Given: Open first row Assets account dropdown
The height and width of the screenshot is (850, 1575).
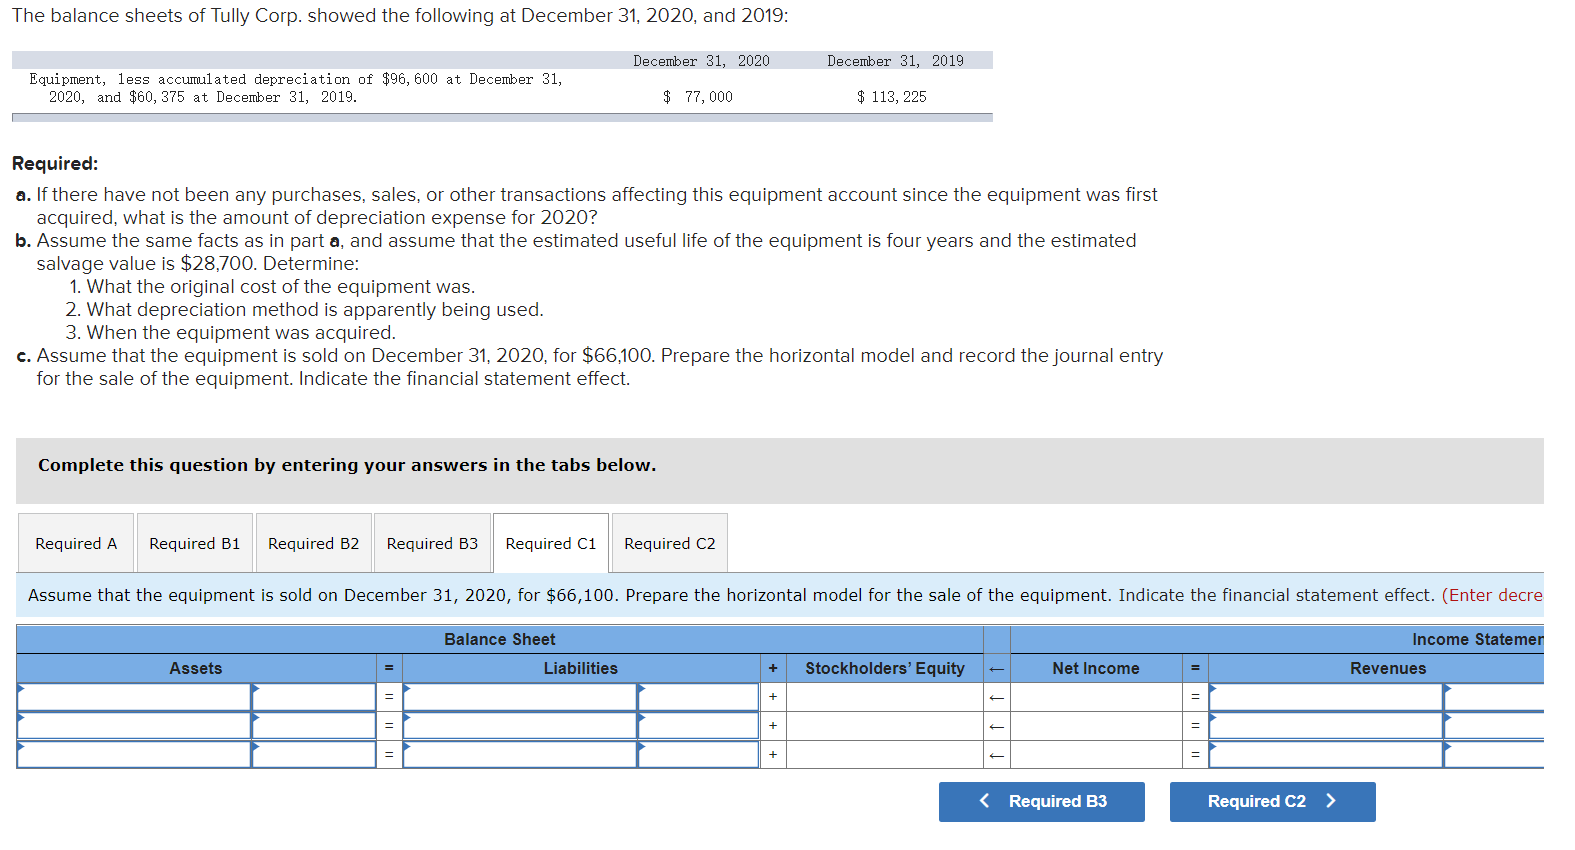Looking at the screenshot, I should [x=134, y=697].
